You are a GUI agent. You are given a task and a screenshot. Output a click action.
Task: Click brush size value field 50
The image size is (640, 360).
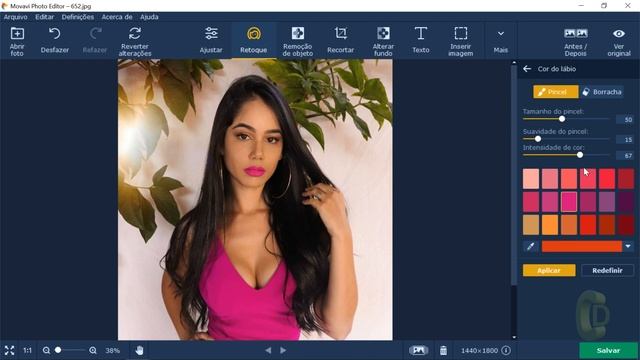tap(625, 120)
